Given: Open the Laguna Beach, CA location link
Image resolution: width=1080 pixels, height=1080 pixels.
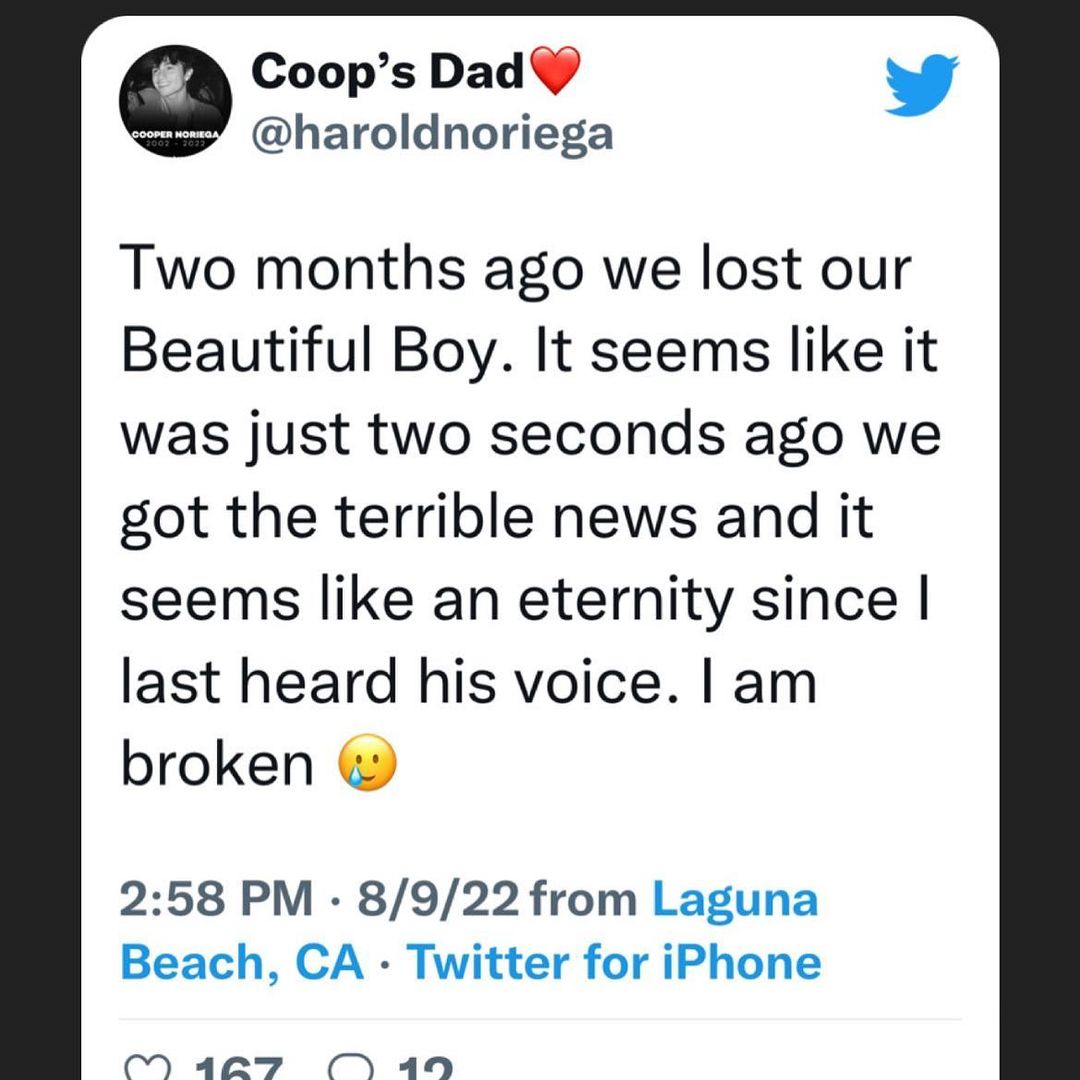Looking at the screenshot, I should point(468,930).
